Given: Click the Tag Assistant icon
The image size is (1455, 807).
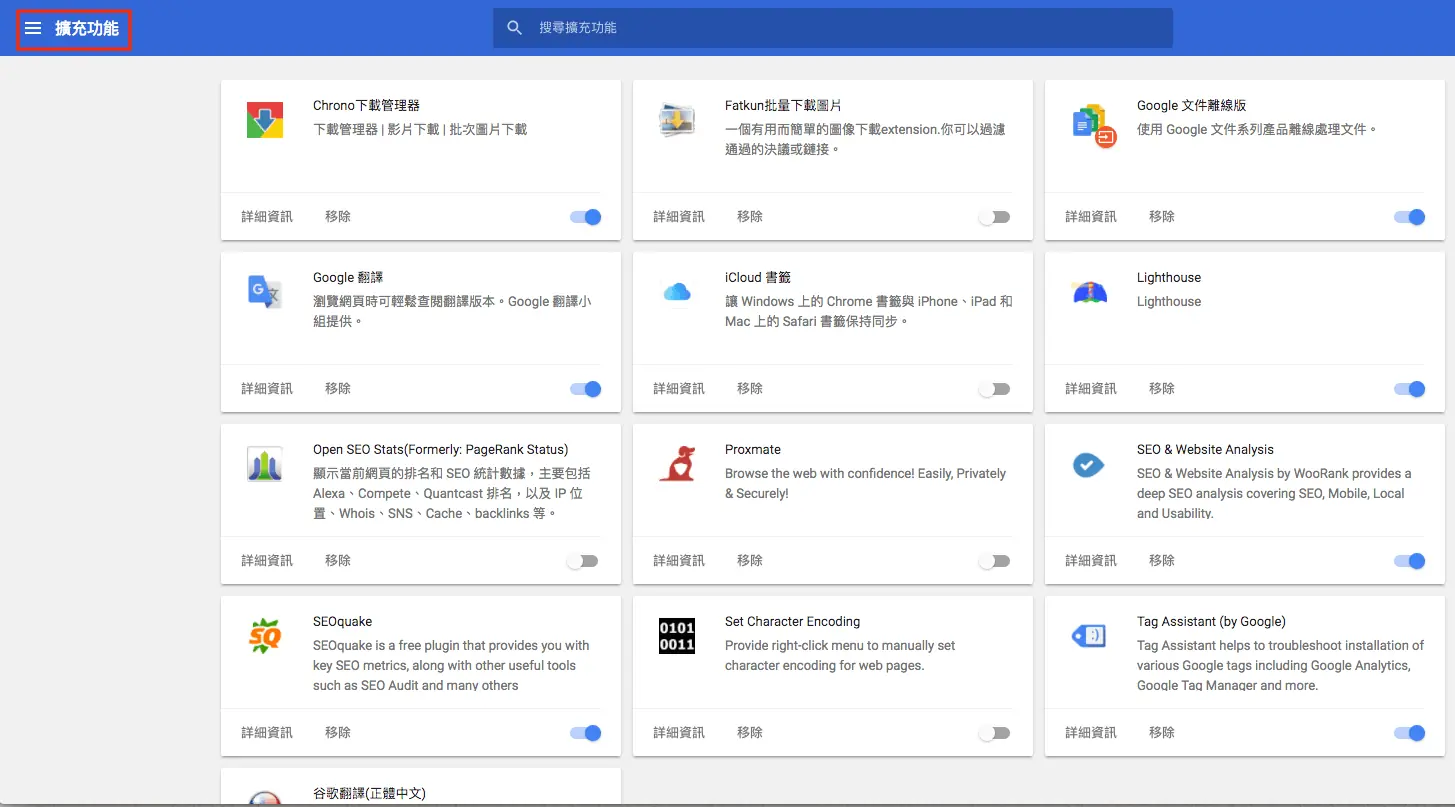Looking at the screenshot, I should (1089, 635).
